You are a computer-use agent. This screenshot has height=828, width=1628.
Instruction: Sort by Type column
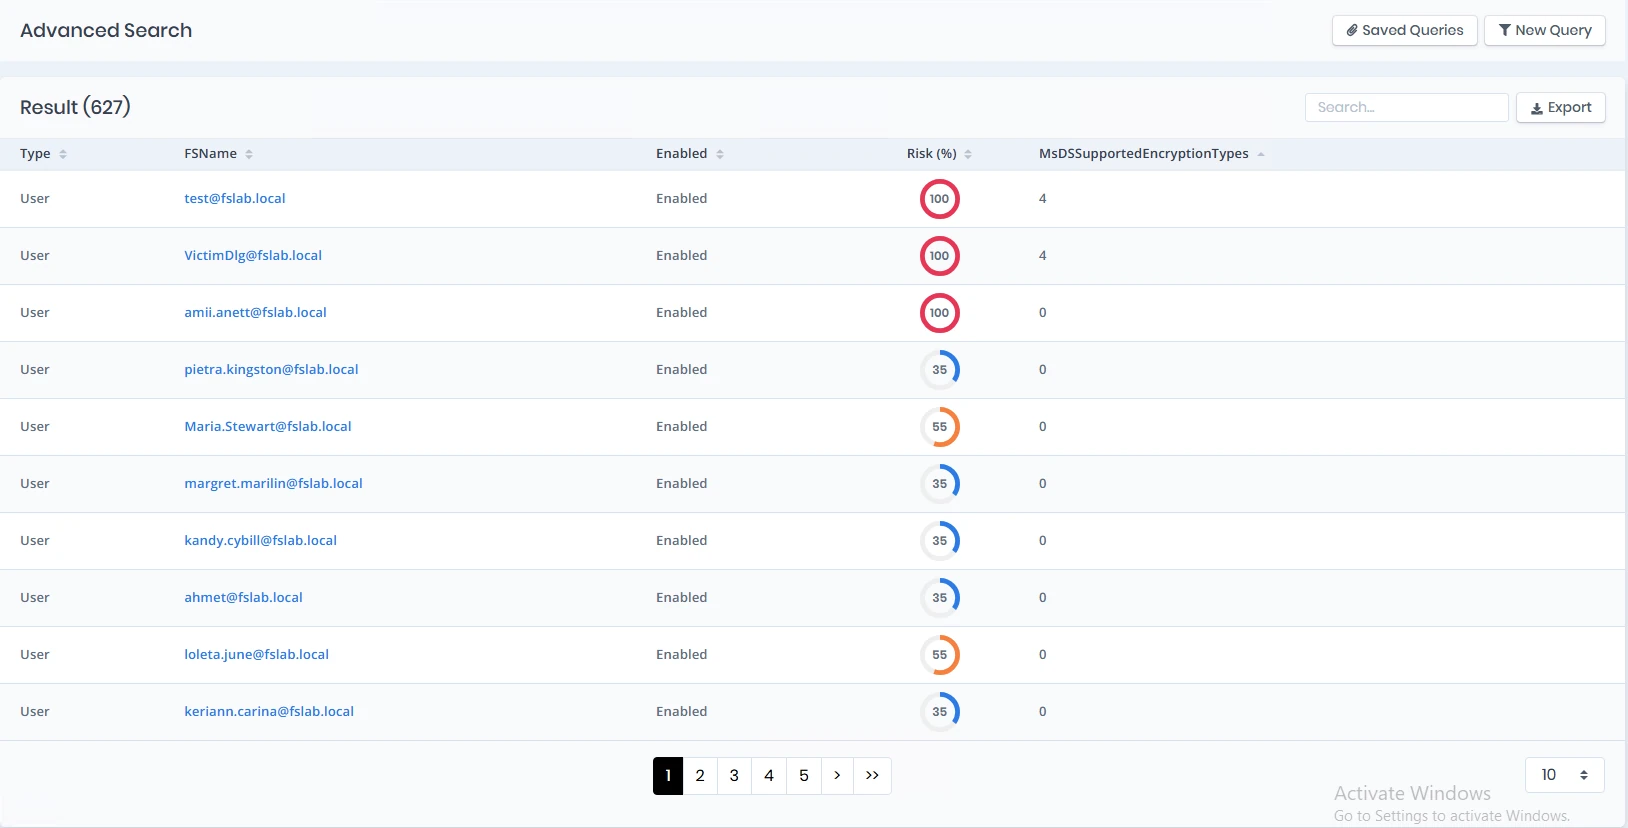[x=63, y=154]
